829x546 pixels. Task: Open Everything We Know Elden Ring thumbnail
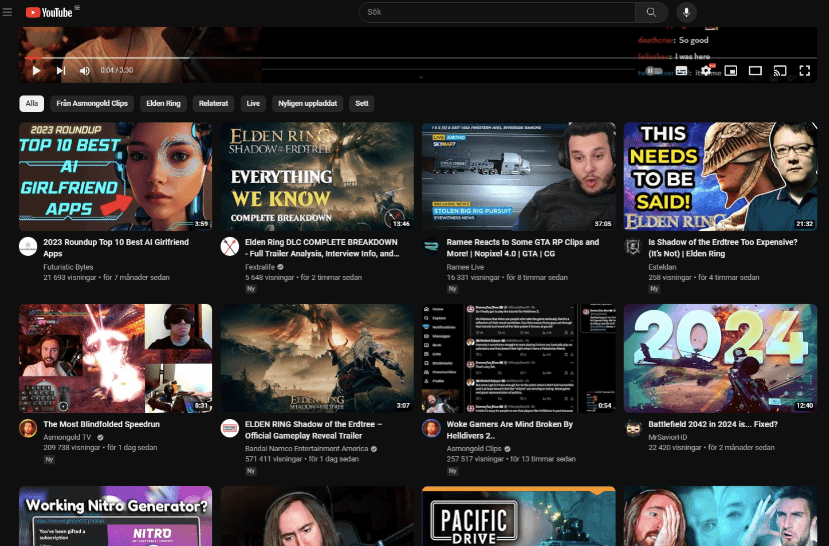[x=317, y=177]
